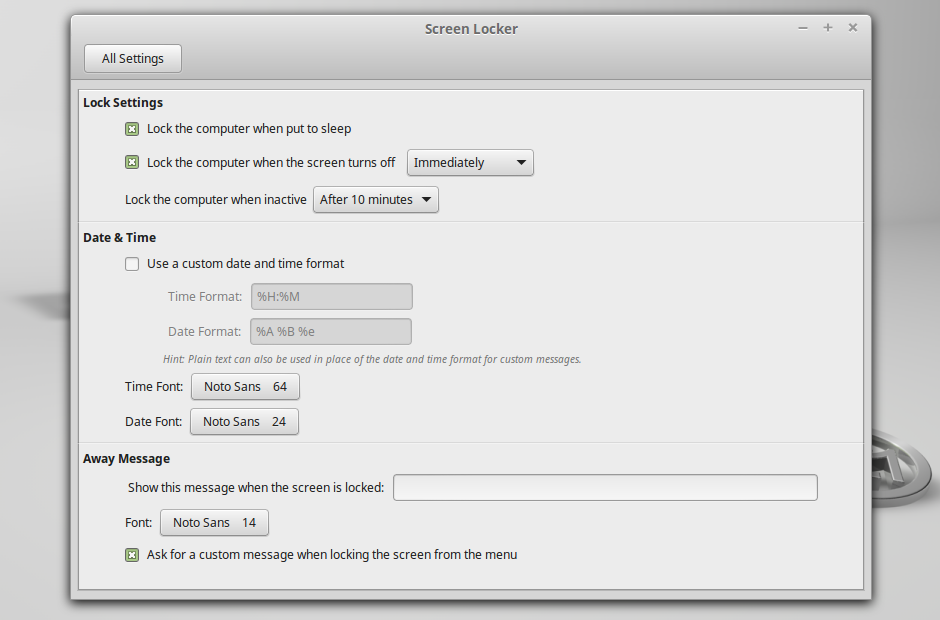Disable locking the computer when put to sleep
The width and height of the screenshot is (940, 620).
coord(132,128)
